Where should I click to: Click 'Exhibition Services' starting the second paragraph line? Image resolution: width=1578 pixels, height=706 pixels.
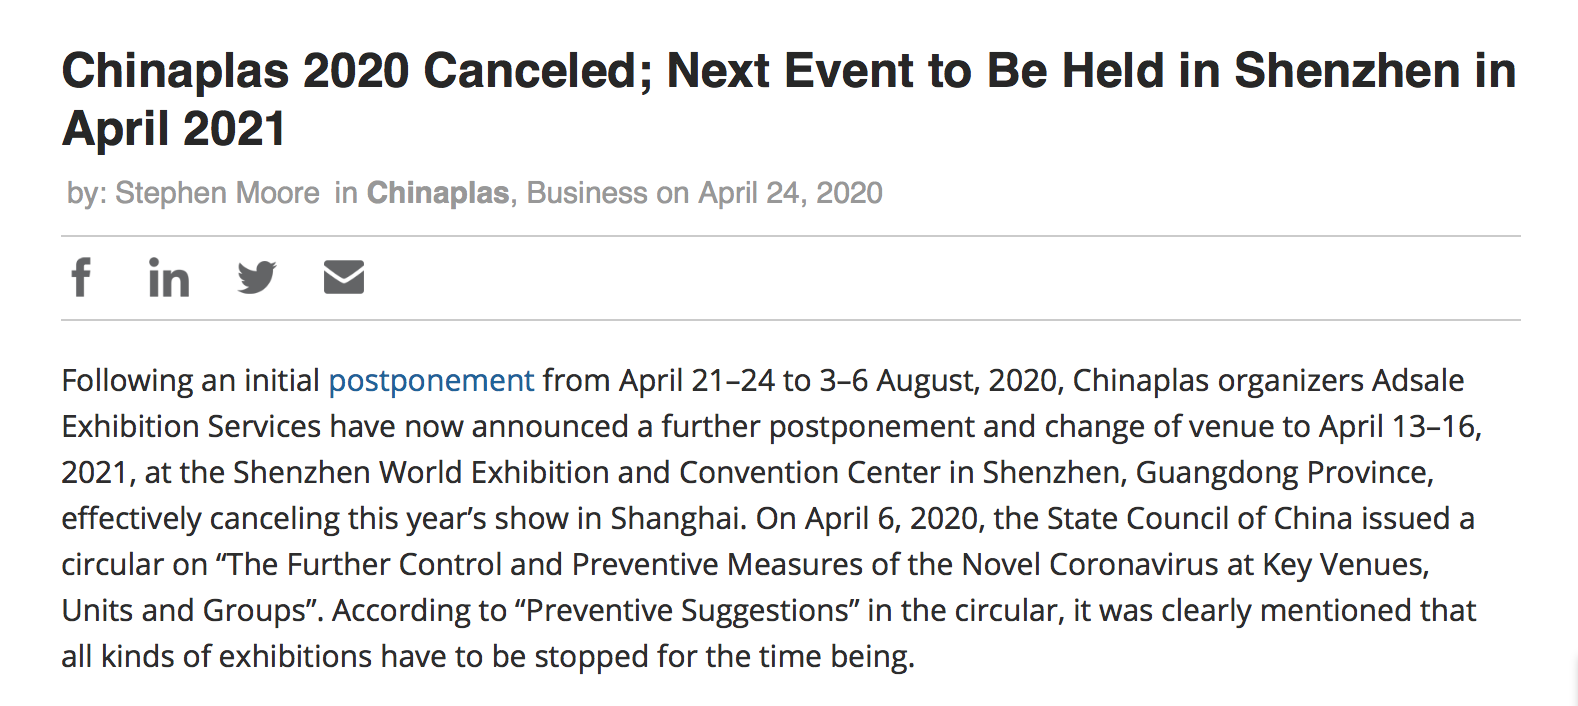pos(192,427)
